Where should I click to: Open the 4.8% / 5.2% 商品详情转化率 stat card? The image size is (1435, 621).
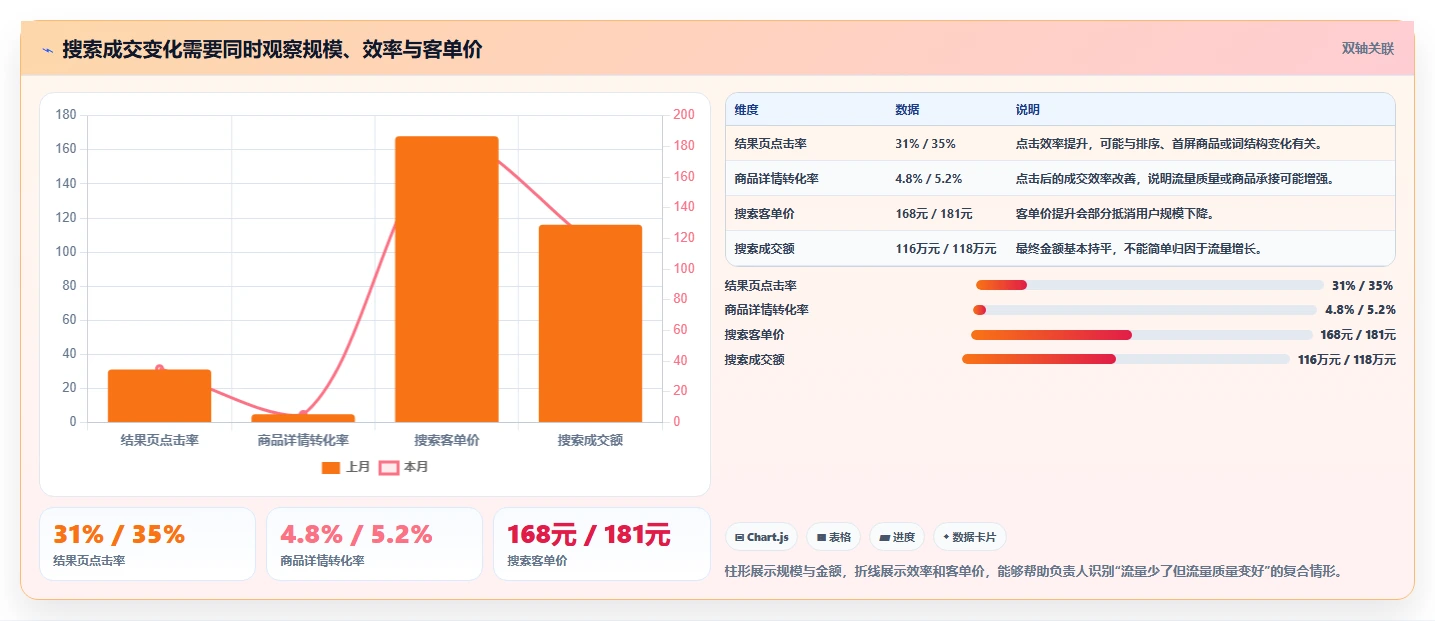tap(374, 544)
